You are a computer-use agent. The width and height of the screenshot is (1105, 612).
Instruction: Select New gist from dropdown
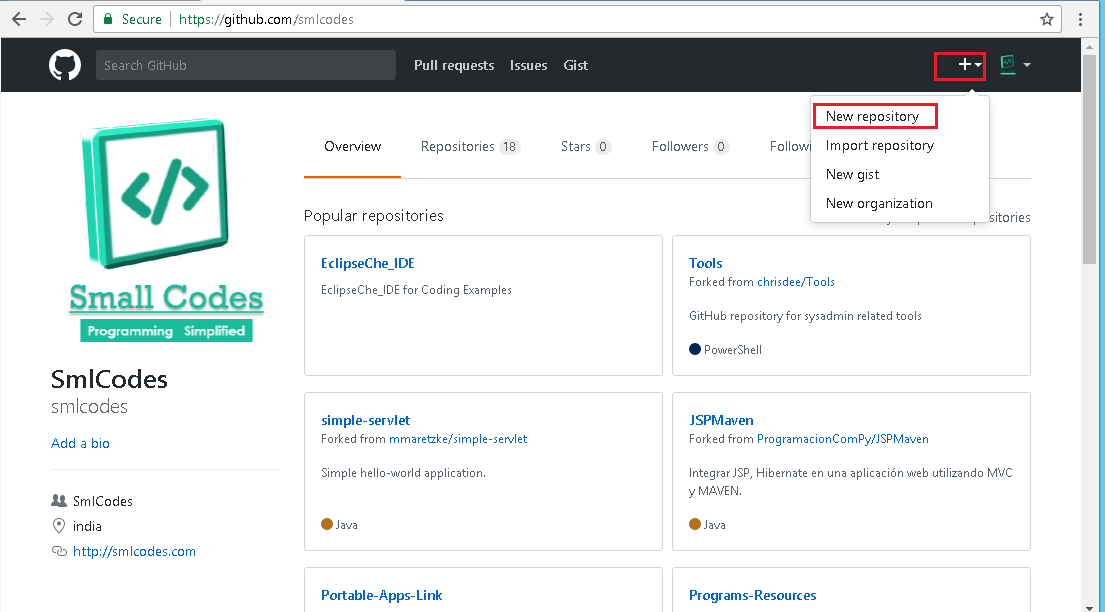tap(852, 174)
